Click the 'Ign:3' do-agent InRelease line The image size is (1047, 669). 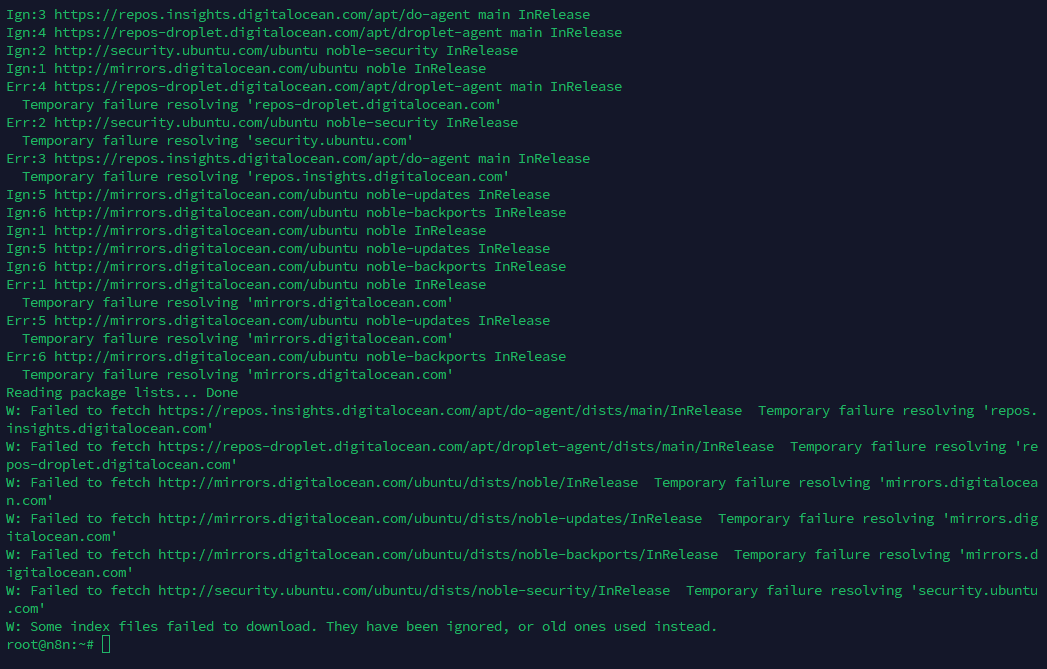click(x=298, y=14)
